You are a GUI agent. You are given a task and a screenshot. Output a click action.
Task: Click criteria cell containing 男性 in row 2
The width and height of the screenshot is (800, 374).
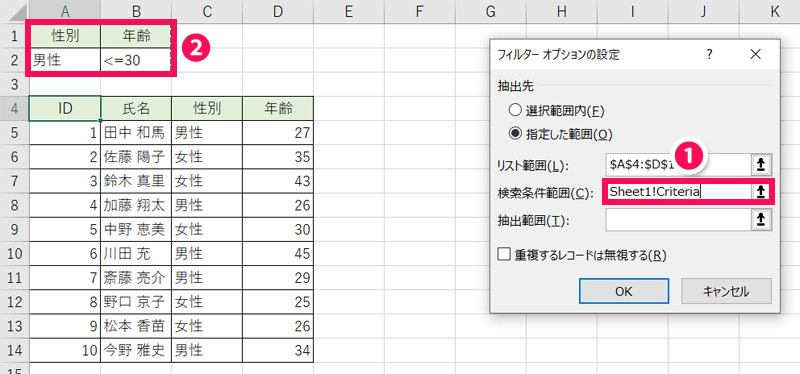coord(65,60)
